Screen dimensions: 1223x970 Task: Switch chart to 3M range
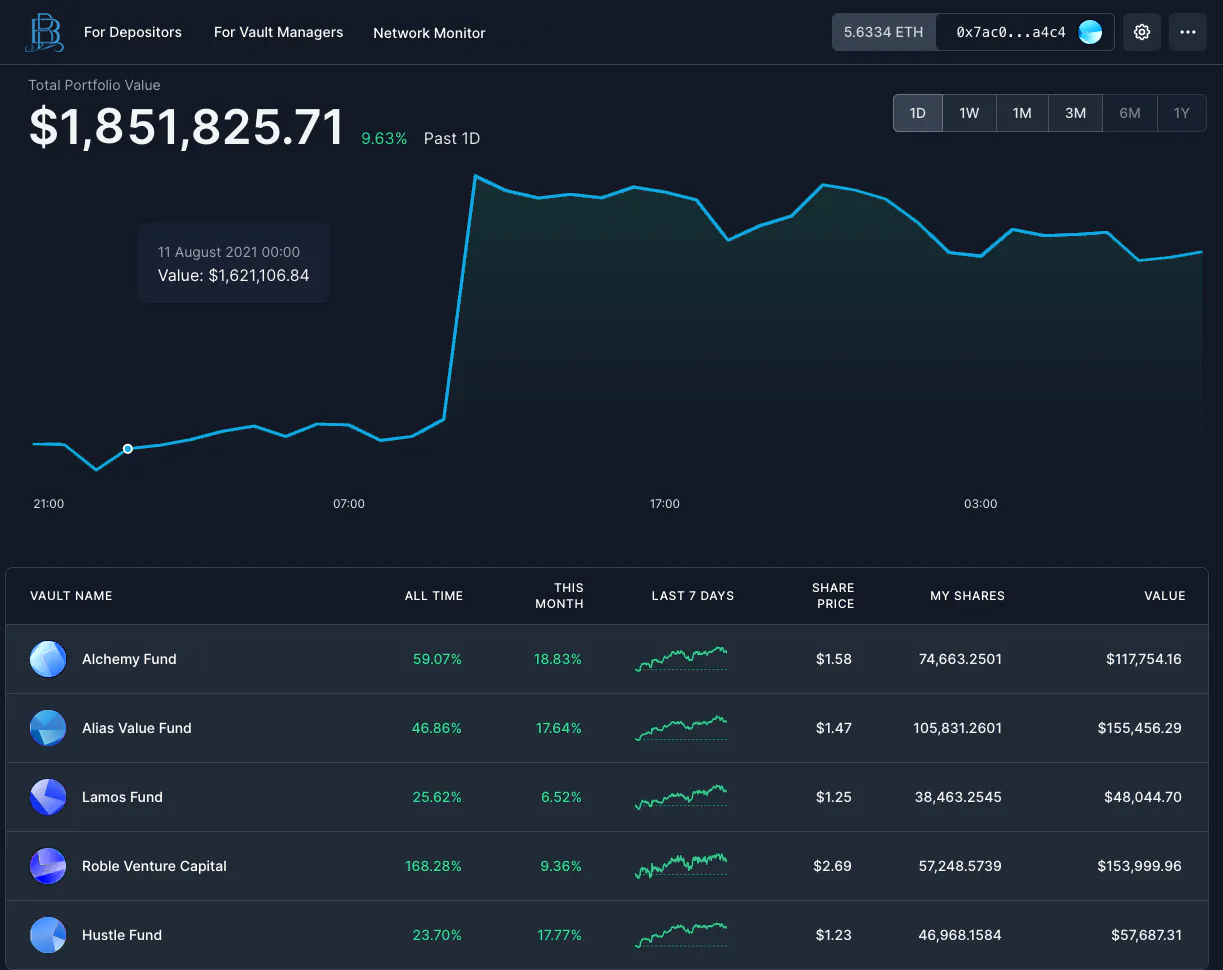tap(1075, 113)
